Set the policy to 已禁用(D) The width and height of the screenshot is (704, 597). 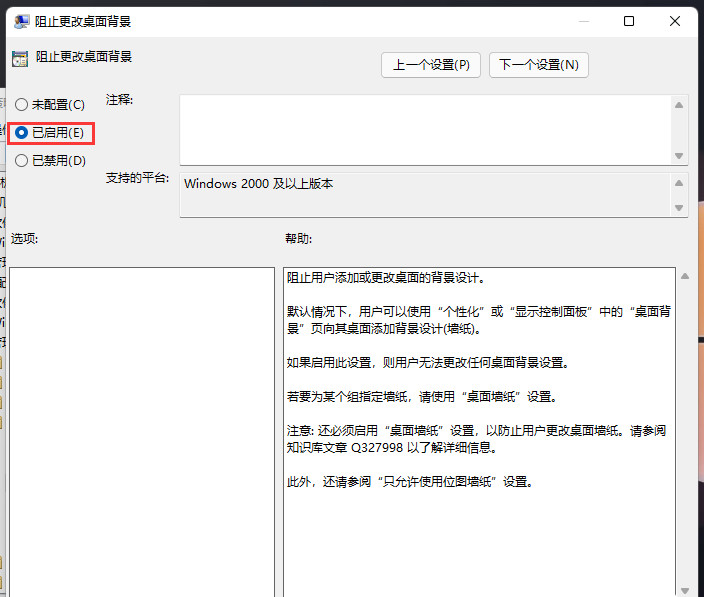coord(22,160)
